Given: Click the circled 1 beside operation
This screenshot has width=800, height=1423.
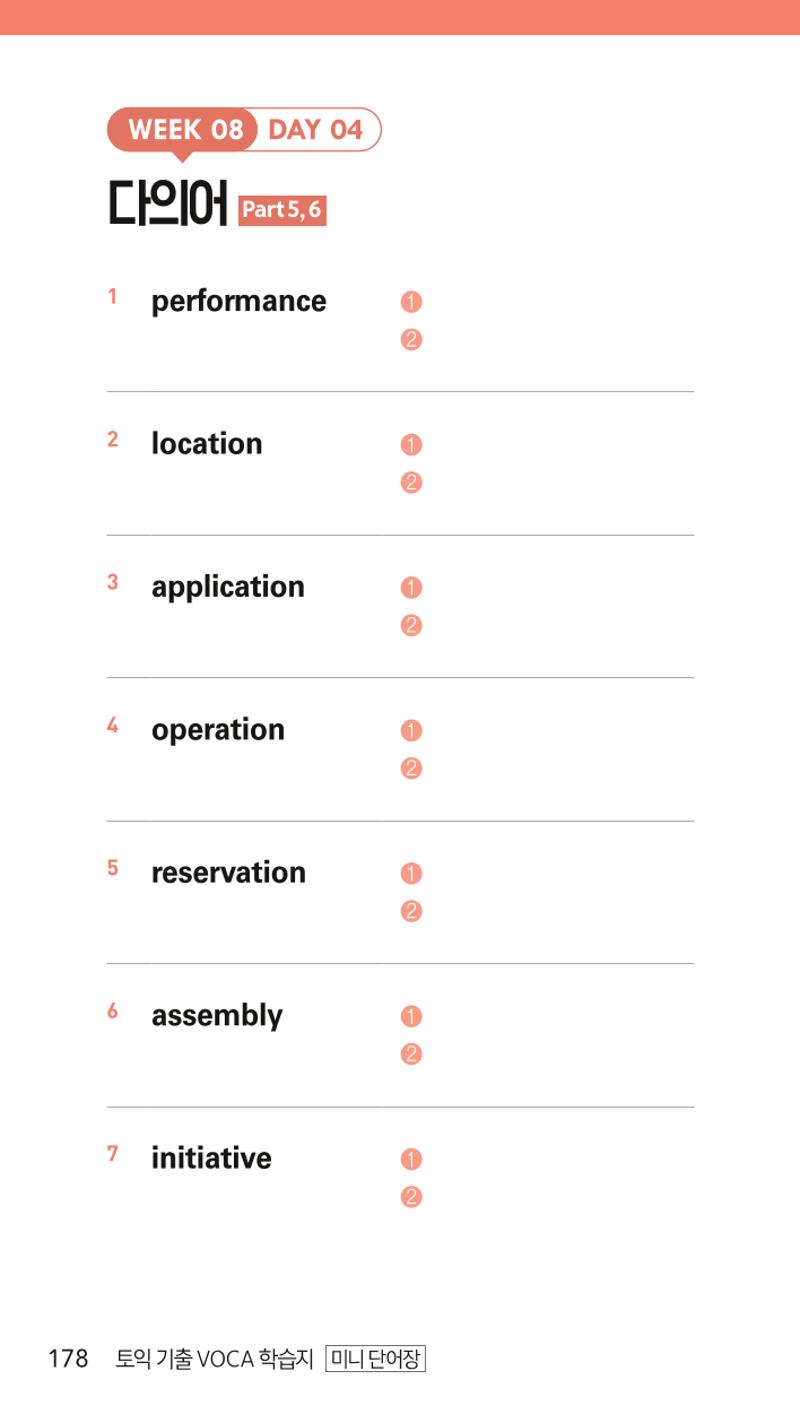Looking at the screenshot, I should (x=411, y=731).
